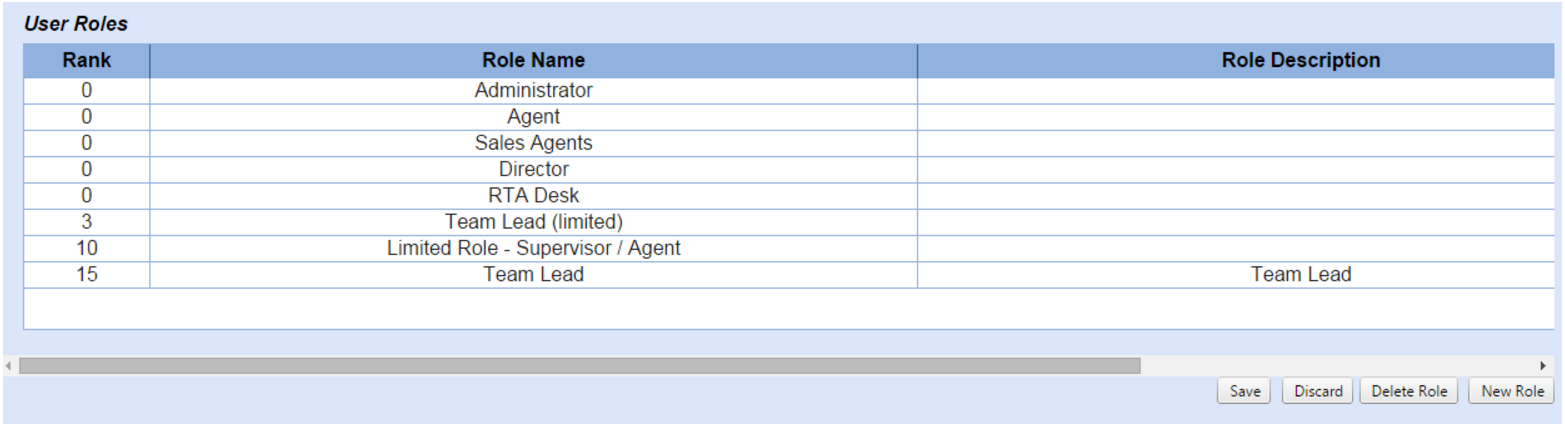Click the horizontal scrollbar thumb

click(x=579, y=366)
